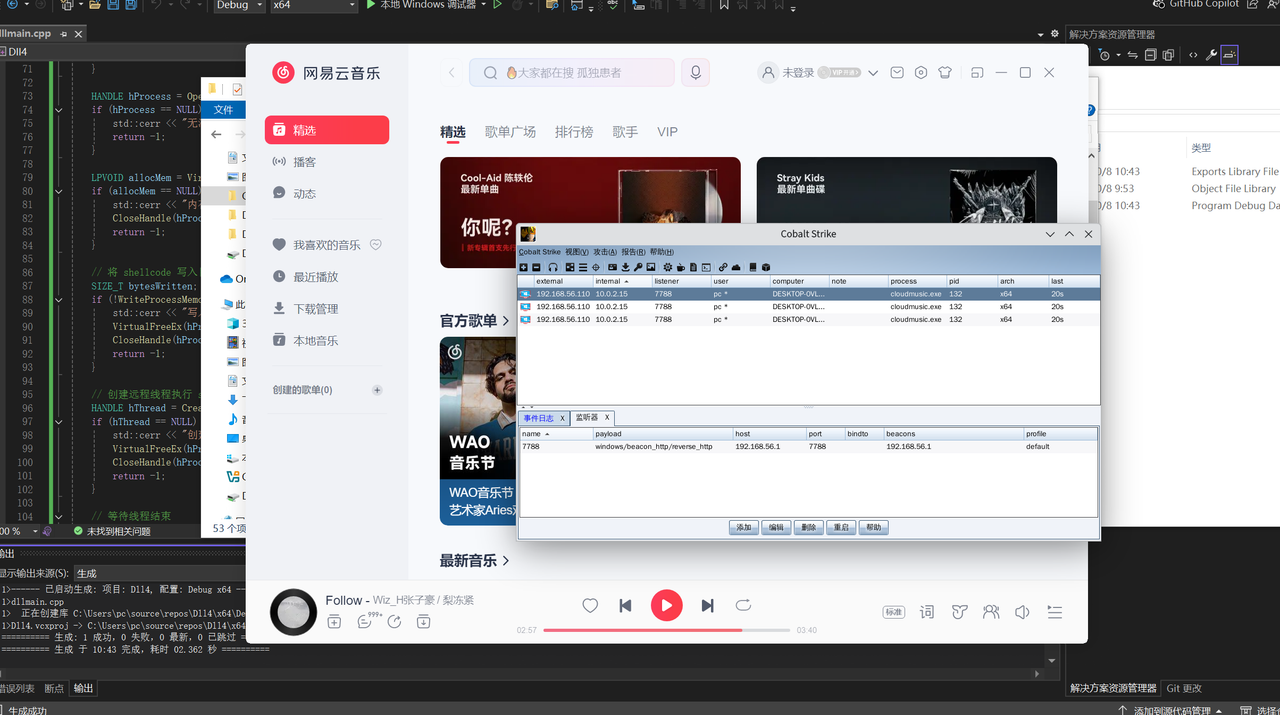This screenshot has height=715, width=1280.
Task: Select the listener row named 7788
Action: tap(808, 447)
